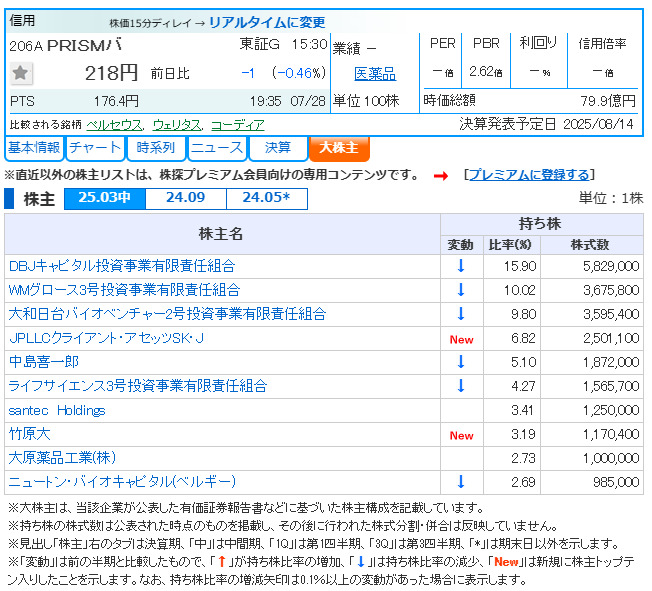This screenshot has width=652, height=591.
Task: Open compared stock コーディア
Action: point(238,125)
